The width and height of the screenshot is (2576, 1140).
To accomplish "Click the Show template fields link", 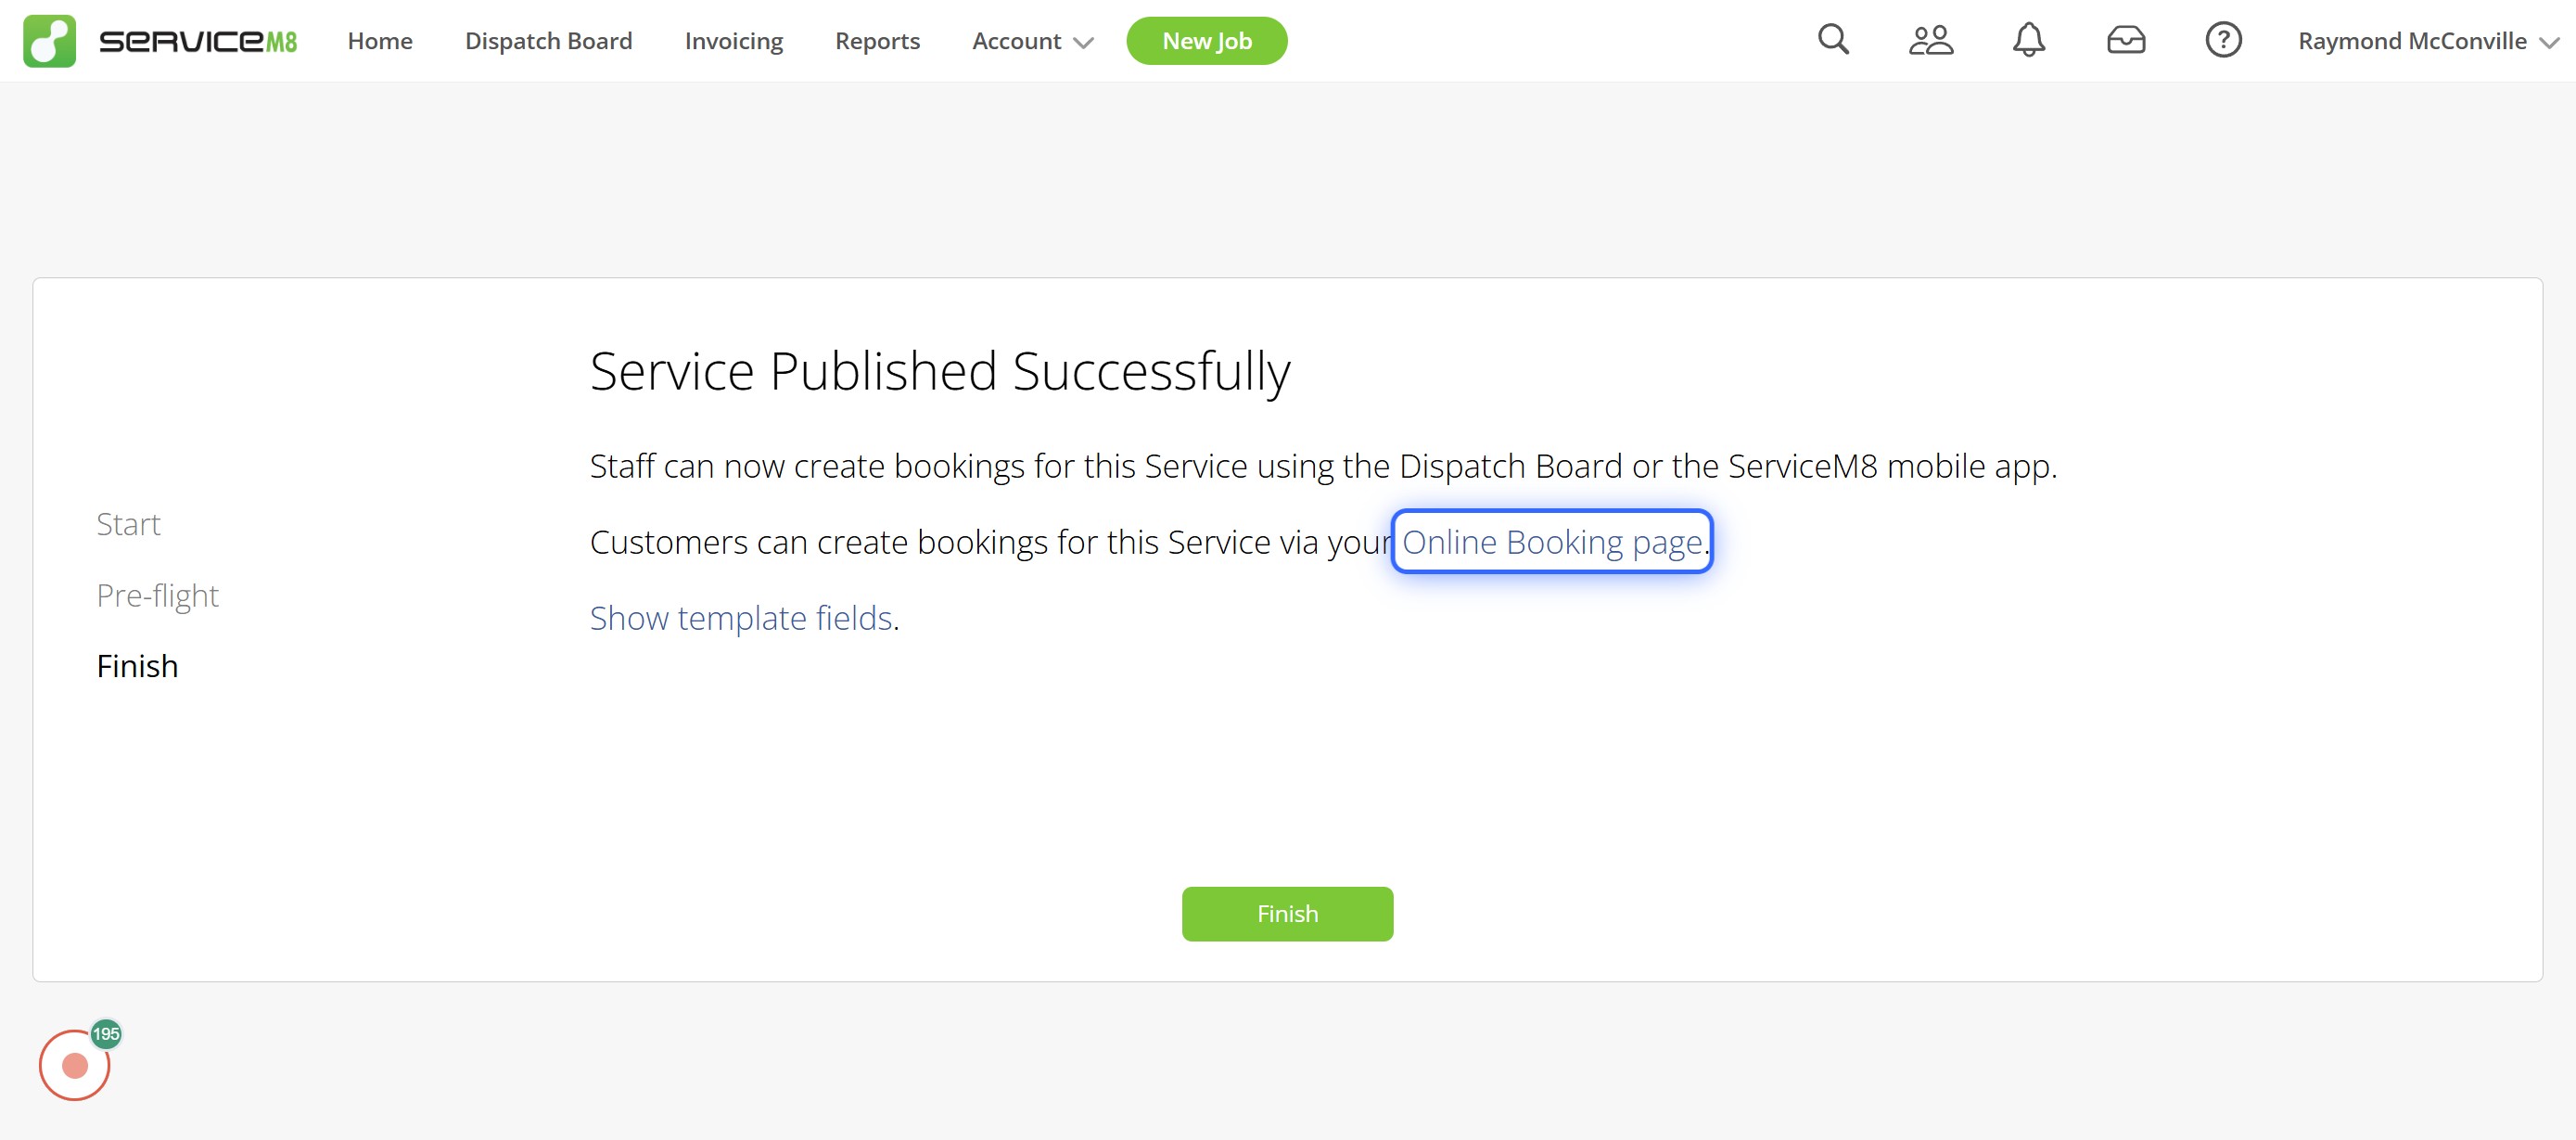I will [x=740, y=618].
